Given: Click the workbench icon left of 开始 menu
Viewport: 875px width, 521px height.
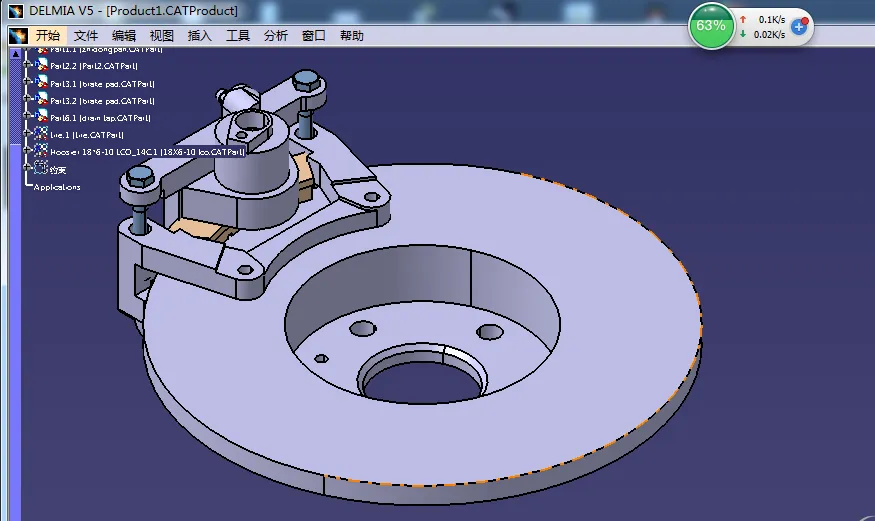Looking at the screenshot, I should click(x=18, y=35).
